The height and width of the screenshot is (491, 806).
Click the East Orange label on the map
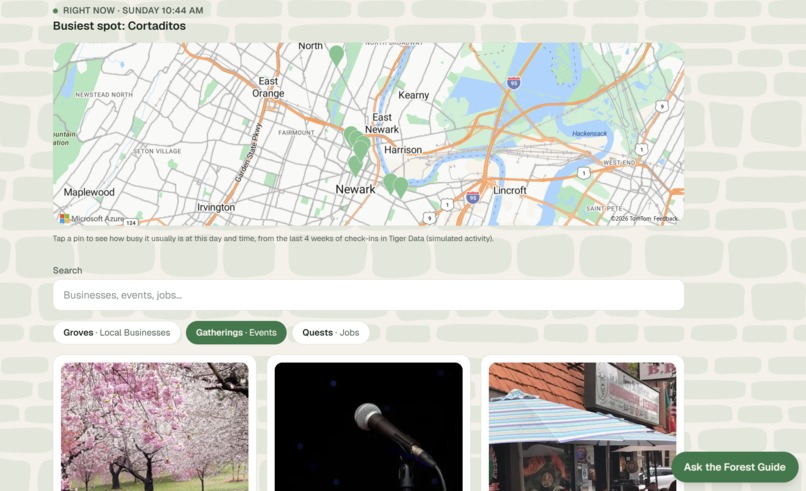(268, 87)
